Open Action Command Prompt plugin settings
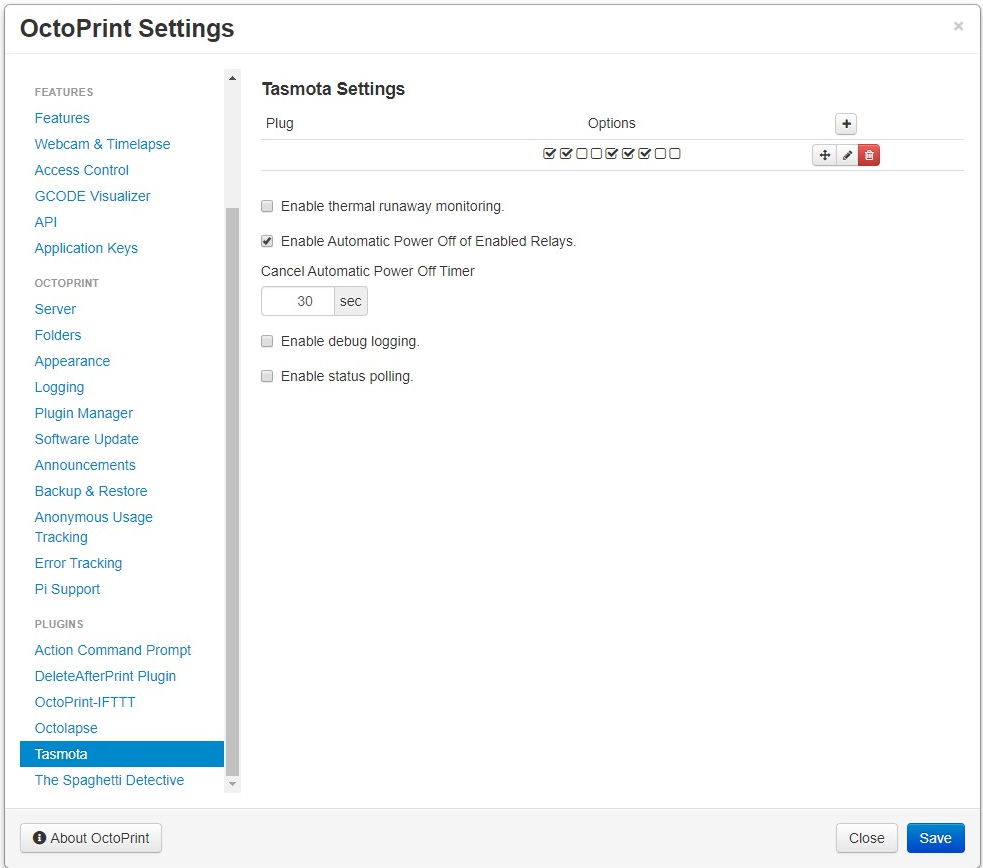The image size is (983, 868). [113, 651]
